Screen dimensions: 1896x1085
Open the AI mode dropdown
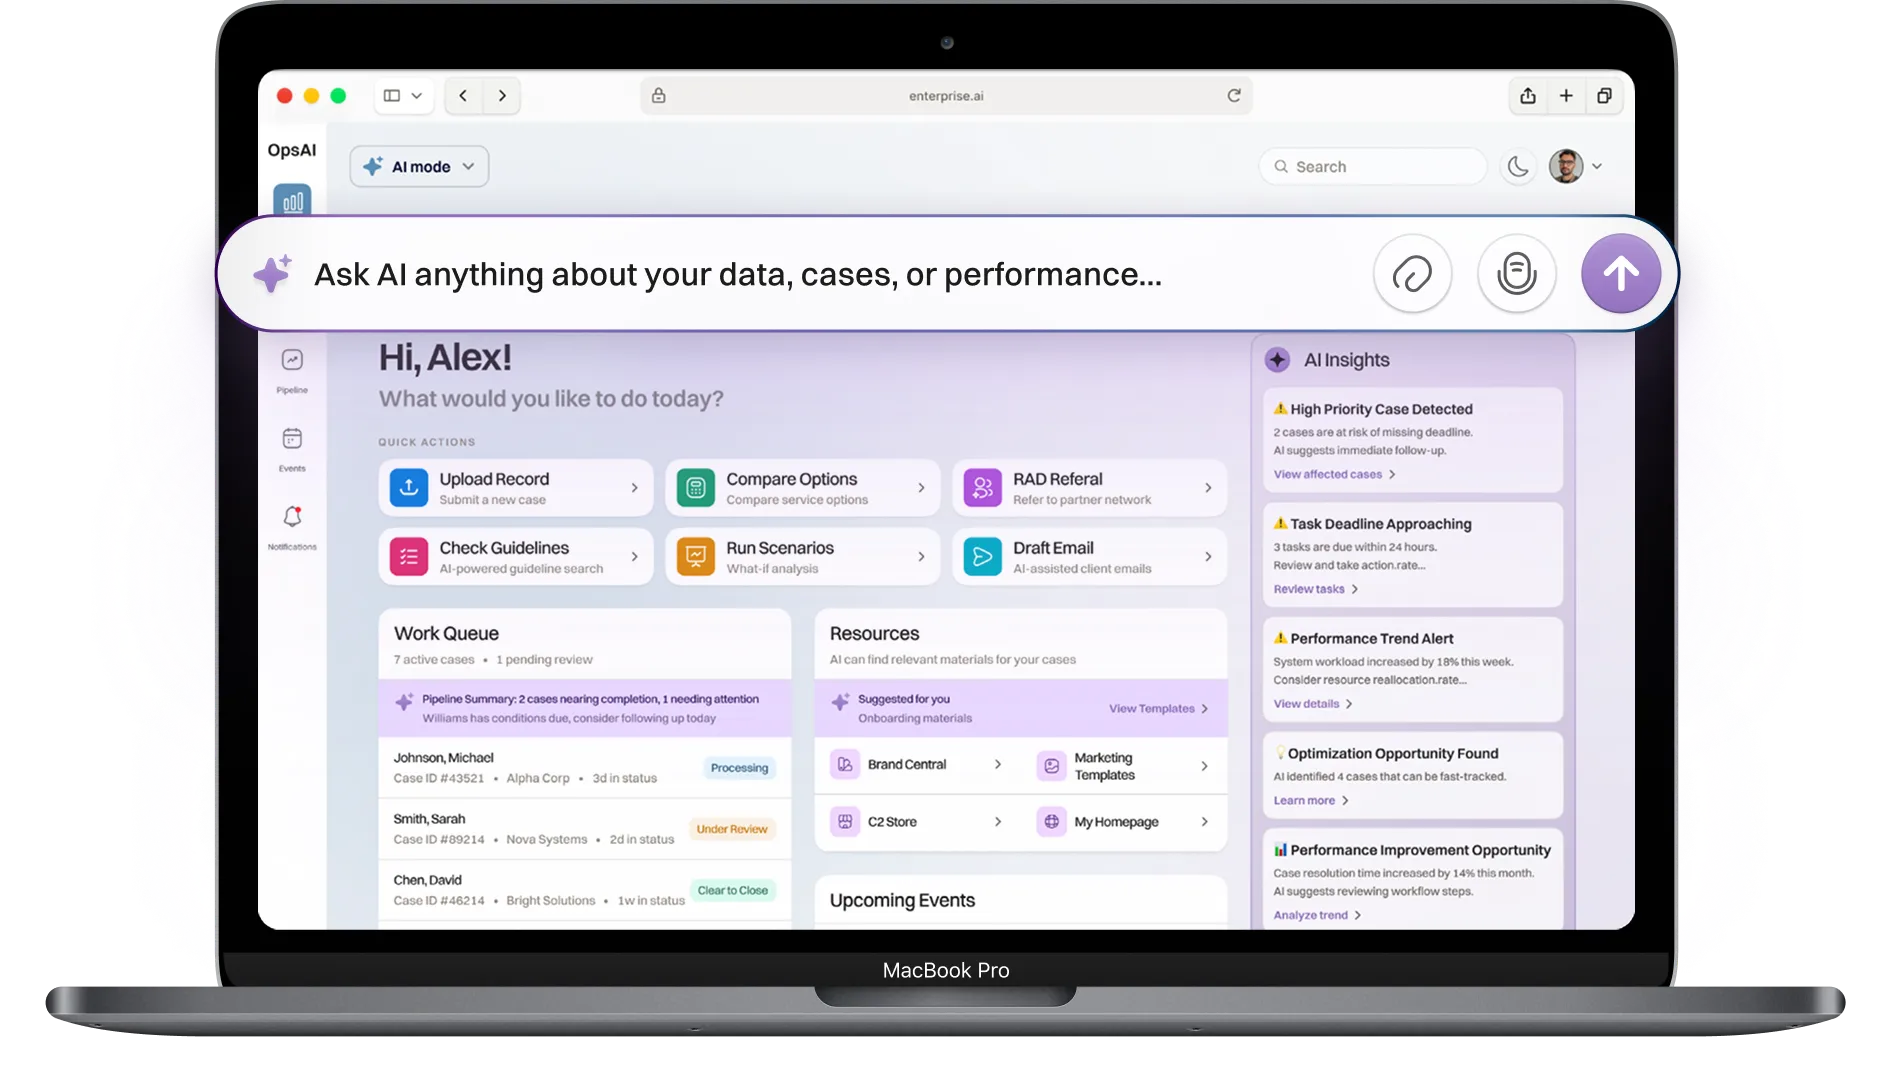click(x=419, y=166)
